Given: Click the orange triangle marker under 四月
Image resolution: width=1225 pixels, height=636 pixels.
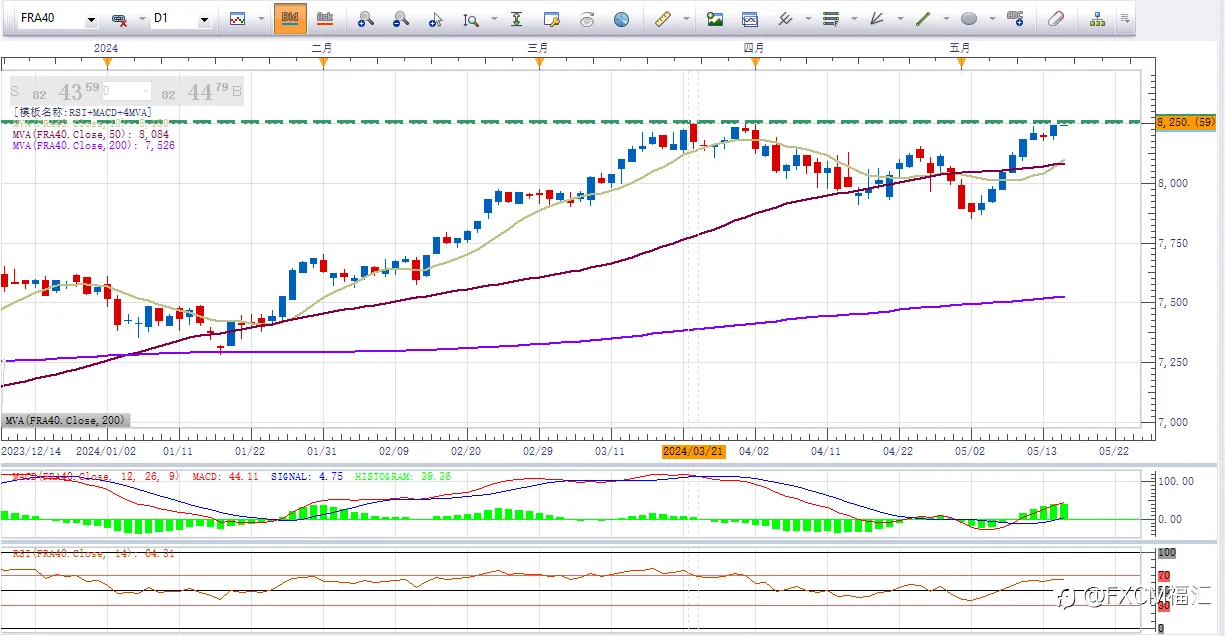Looking at the screenshot, I should 755,63.
